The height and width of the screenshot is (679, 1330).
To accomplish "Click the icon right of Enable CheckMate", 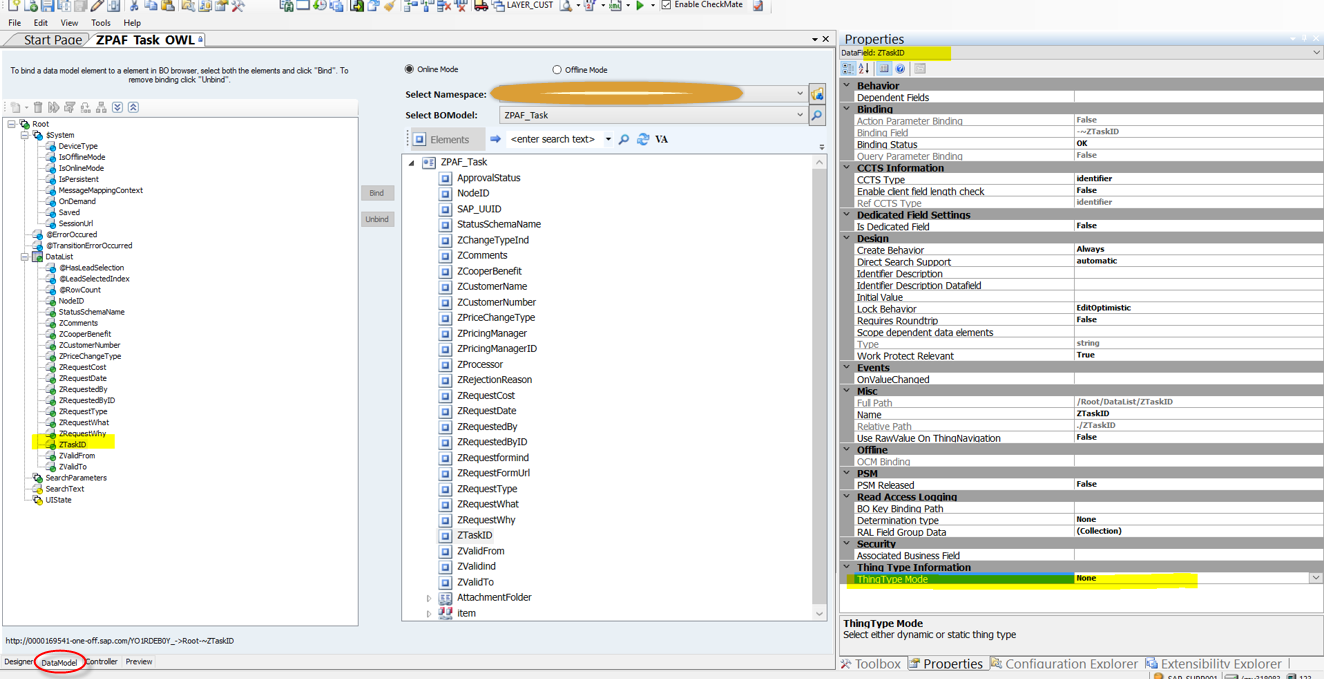I will [758, 6].
